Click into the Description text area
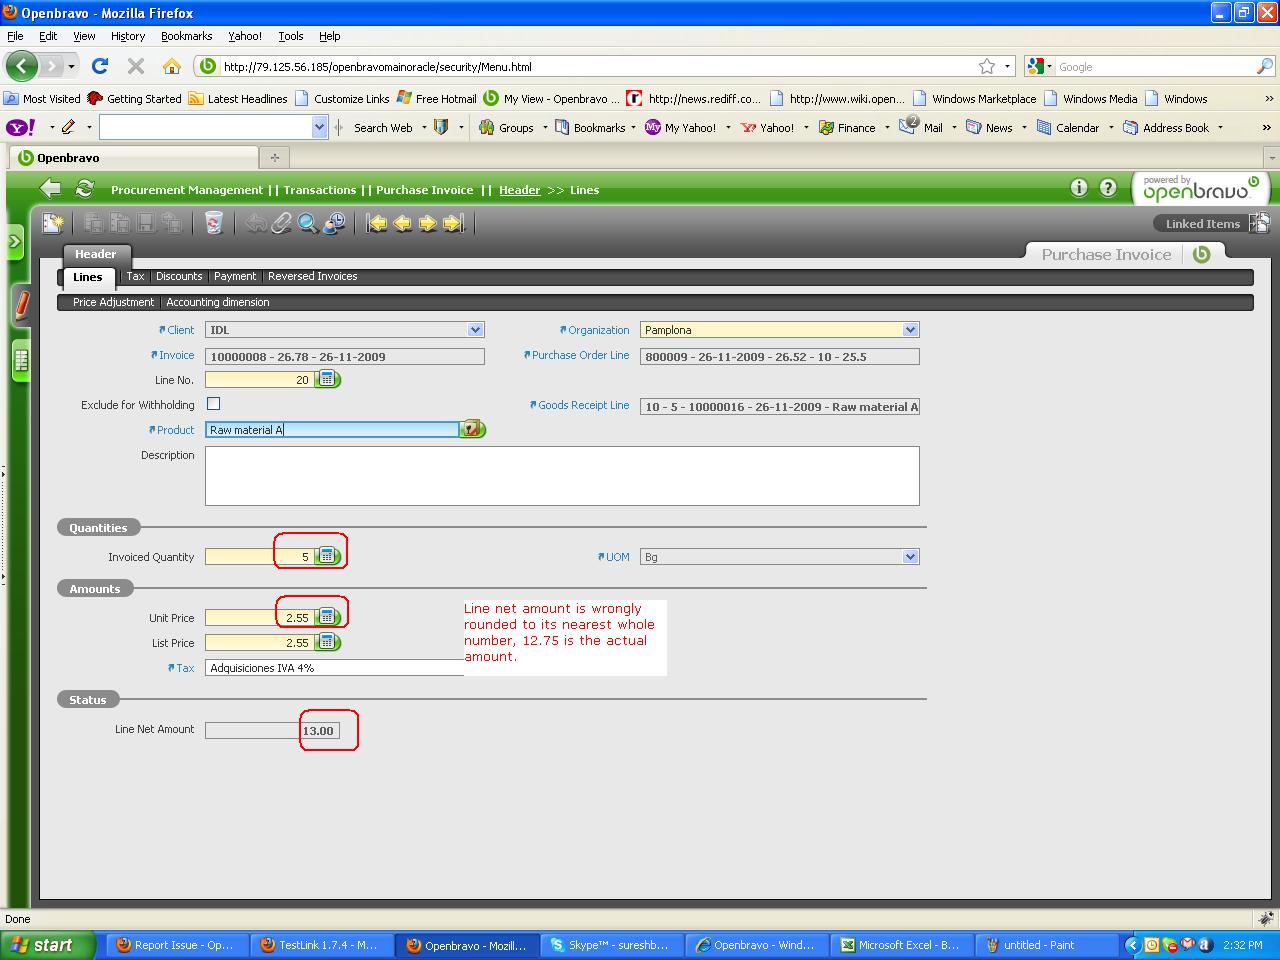 pos(561,476)
